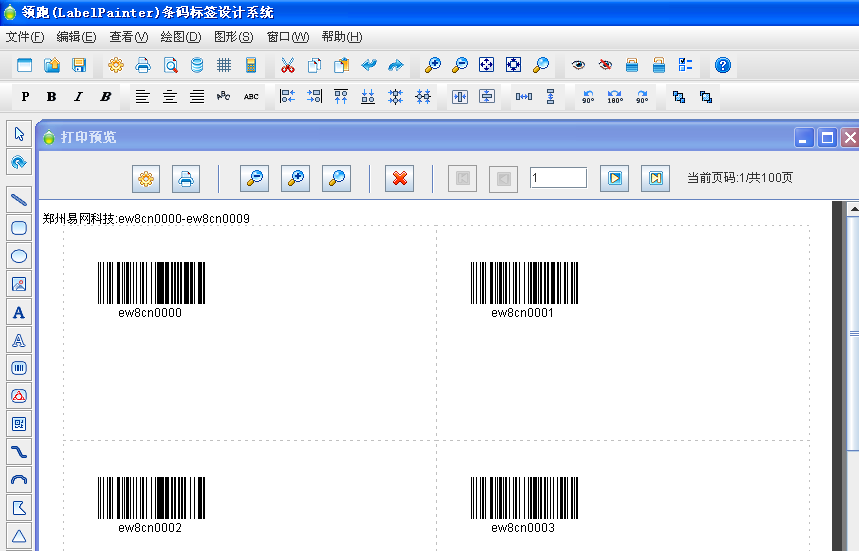
Task: Paste from the clipboard icon
Action: (x=342, y=65)
